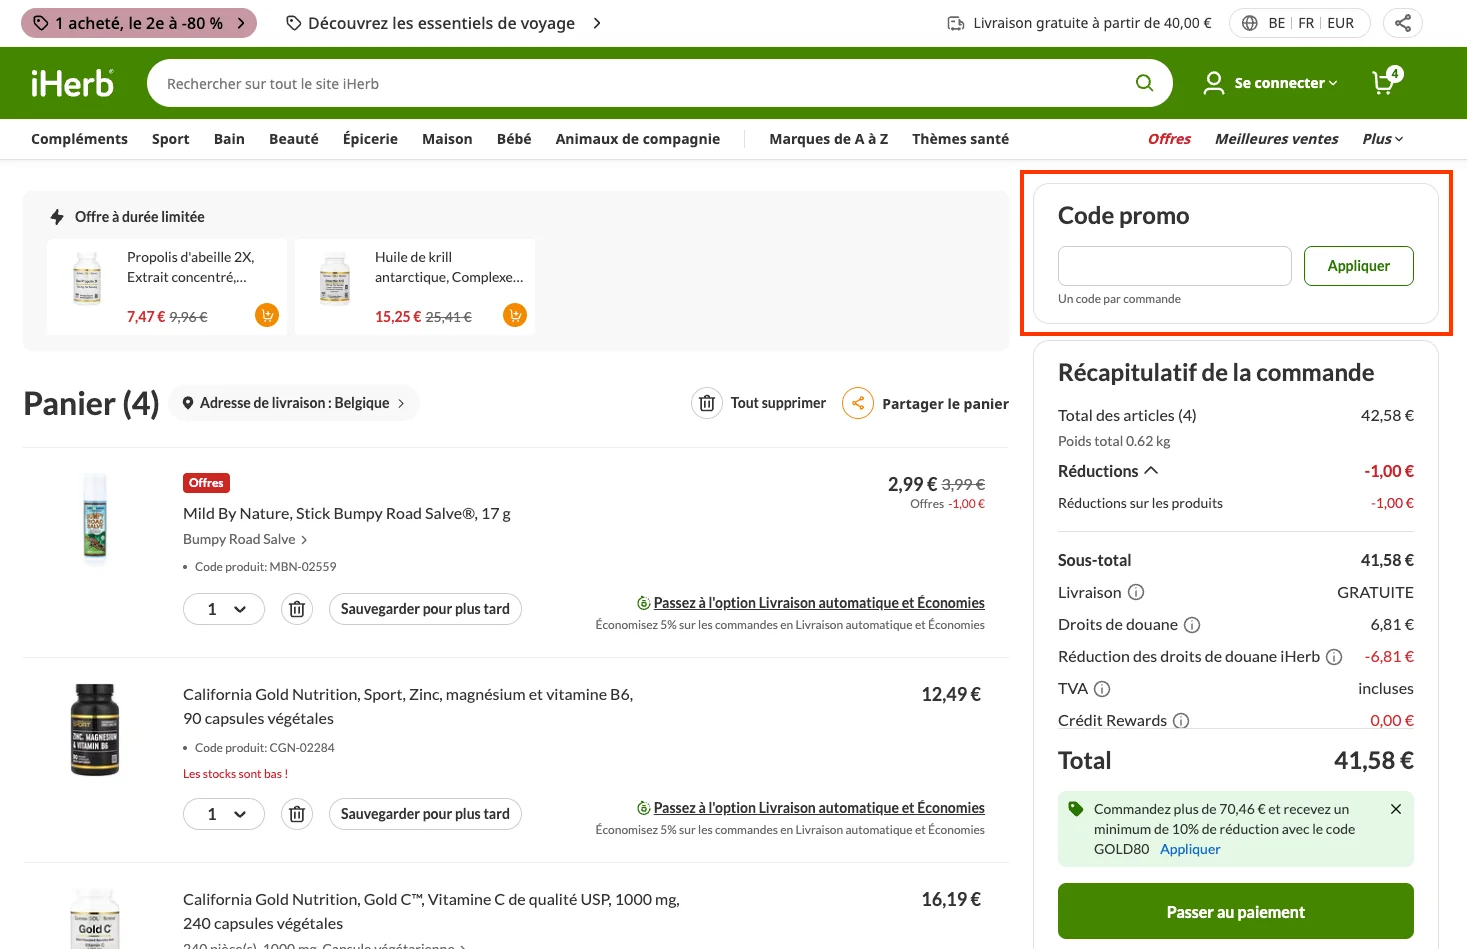The image size is (1467, 949).
Task: Open Mild By Nature Stick product title
Action: (x=346, y=513)
